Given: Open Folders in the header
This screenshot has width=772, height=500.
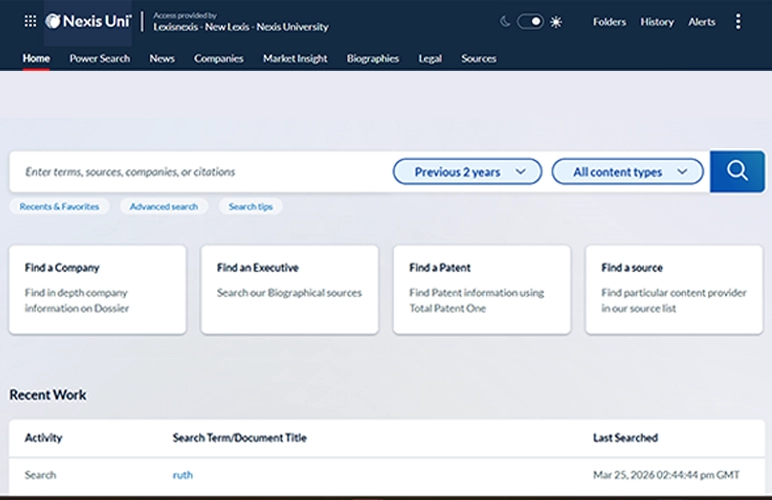Looking at the screenshot, I should tap(609, 22).
